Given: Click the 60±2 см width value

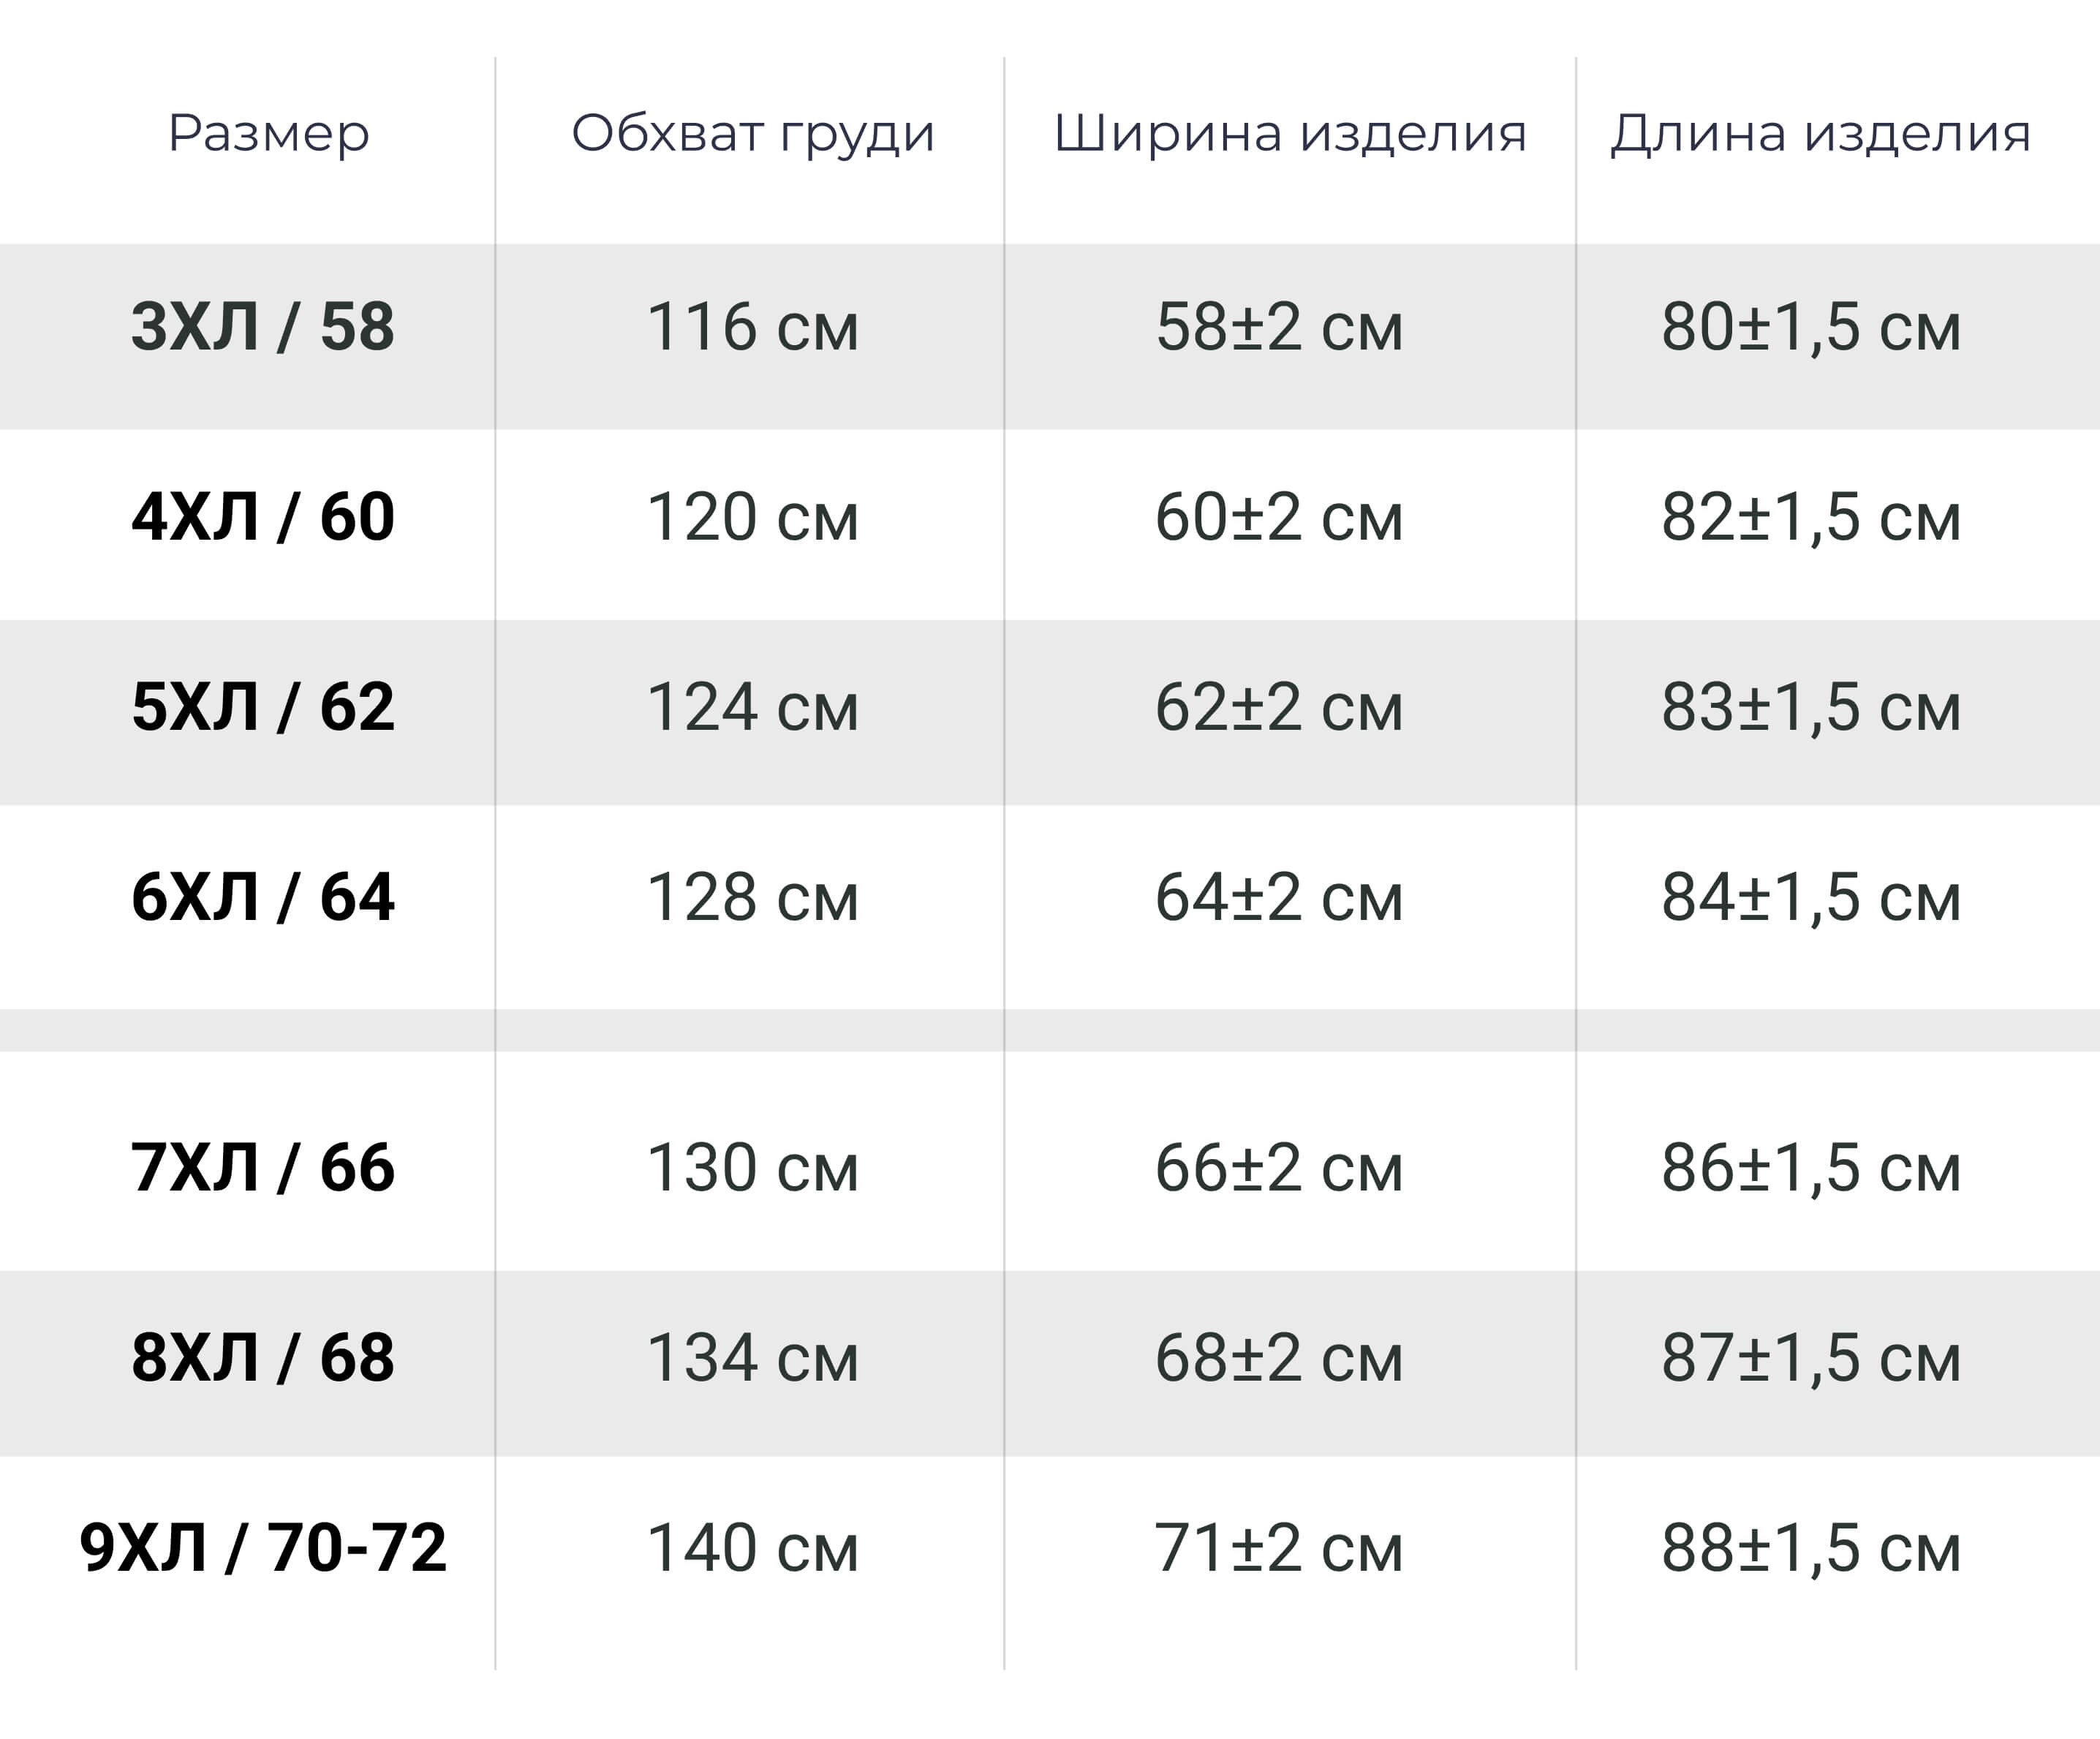Looking at the screenshot, I should coord(1279,517).
